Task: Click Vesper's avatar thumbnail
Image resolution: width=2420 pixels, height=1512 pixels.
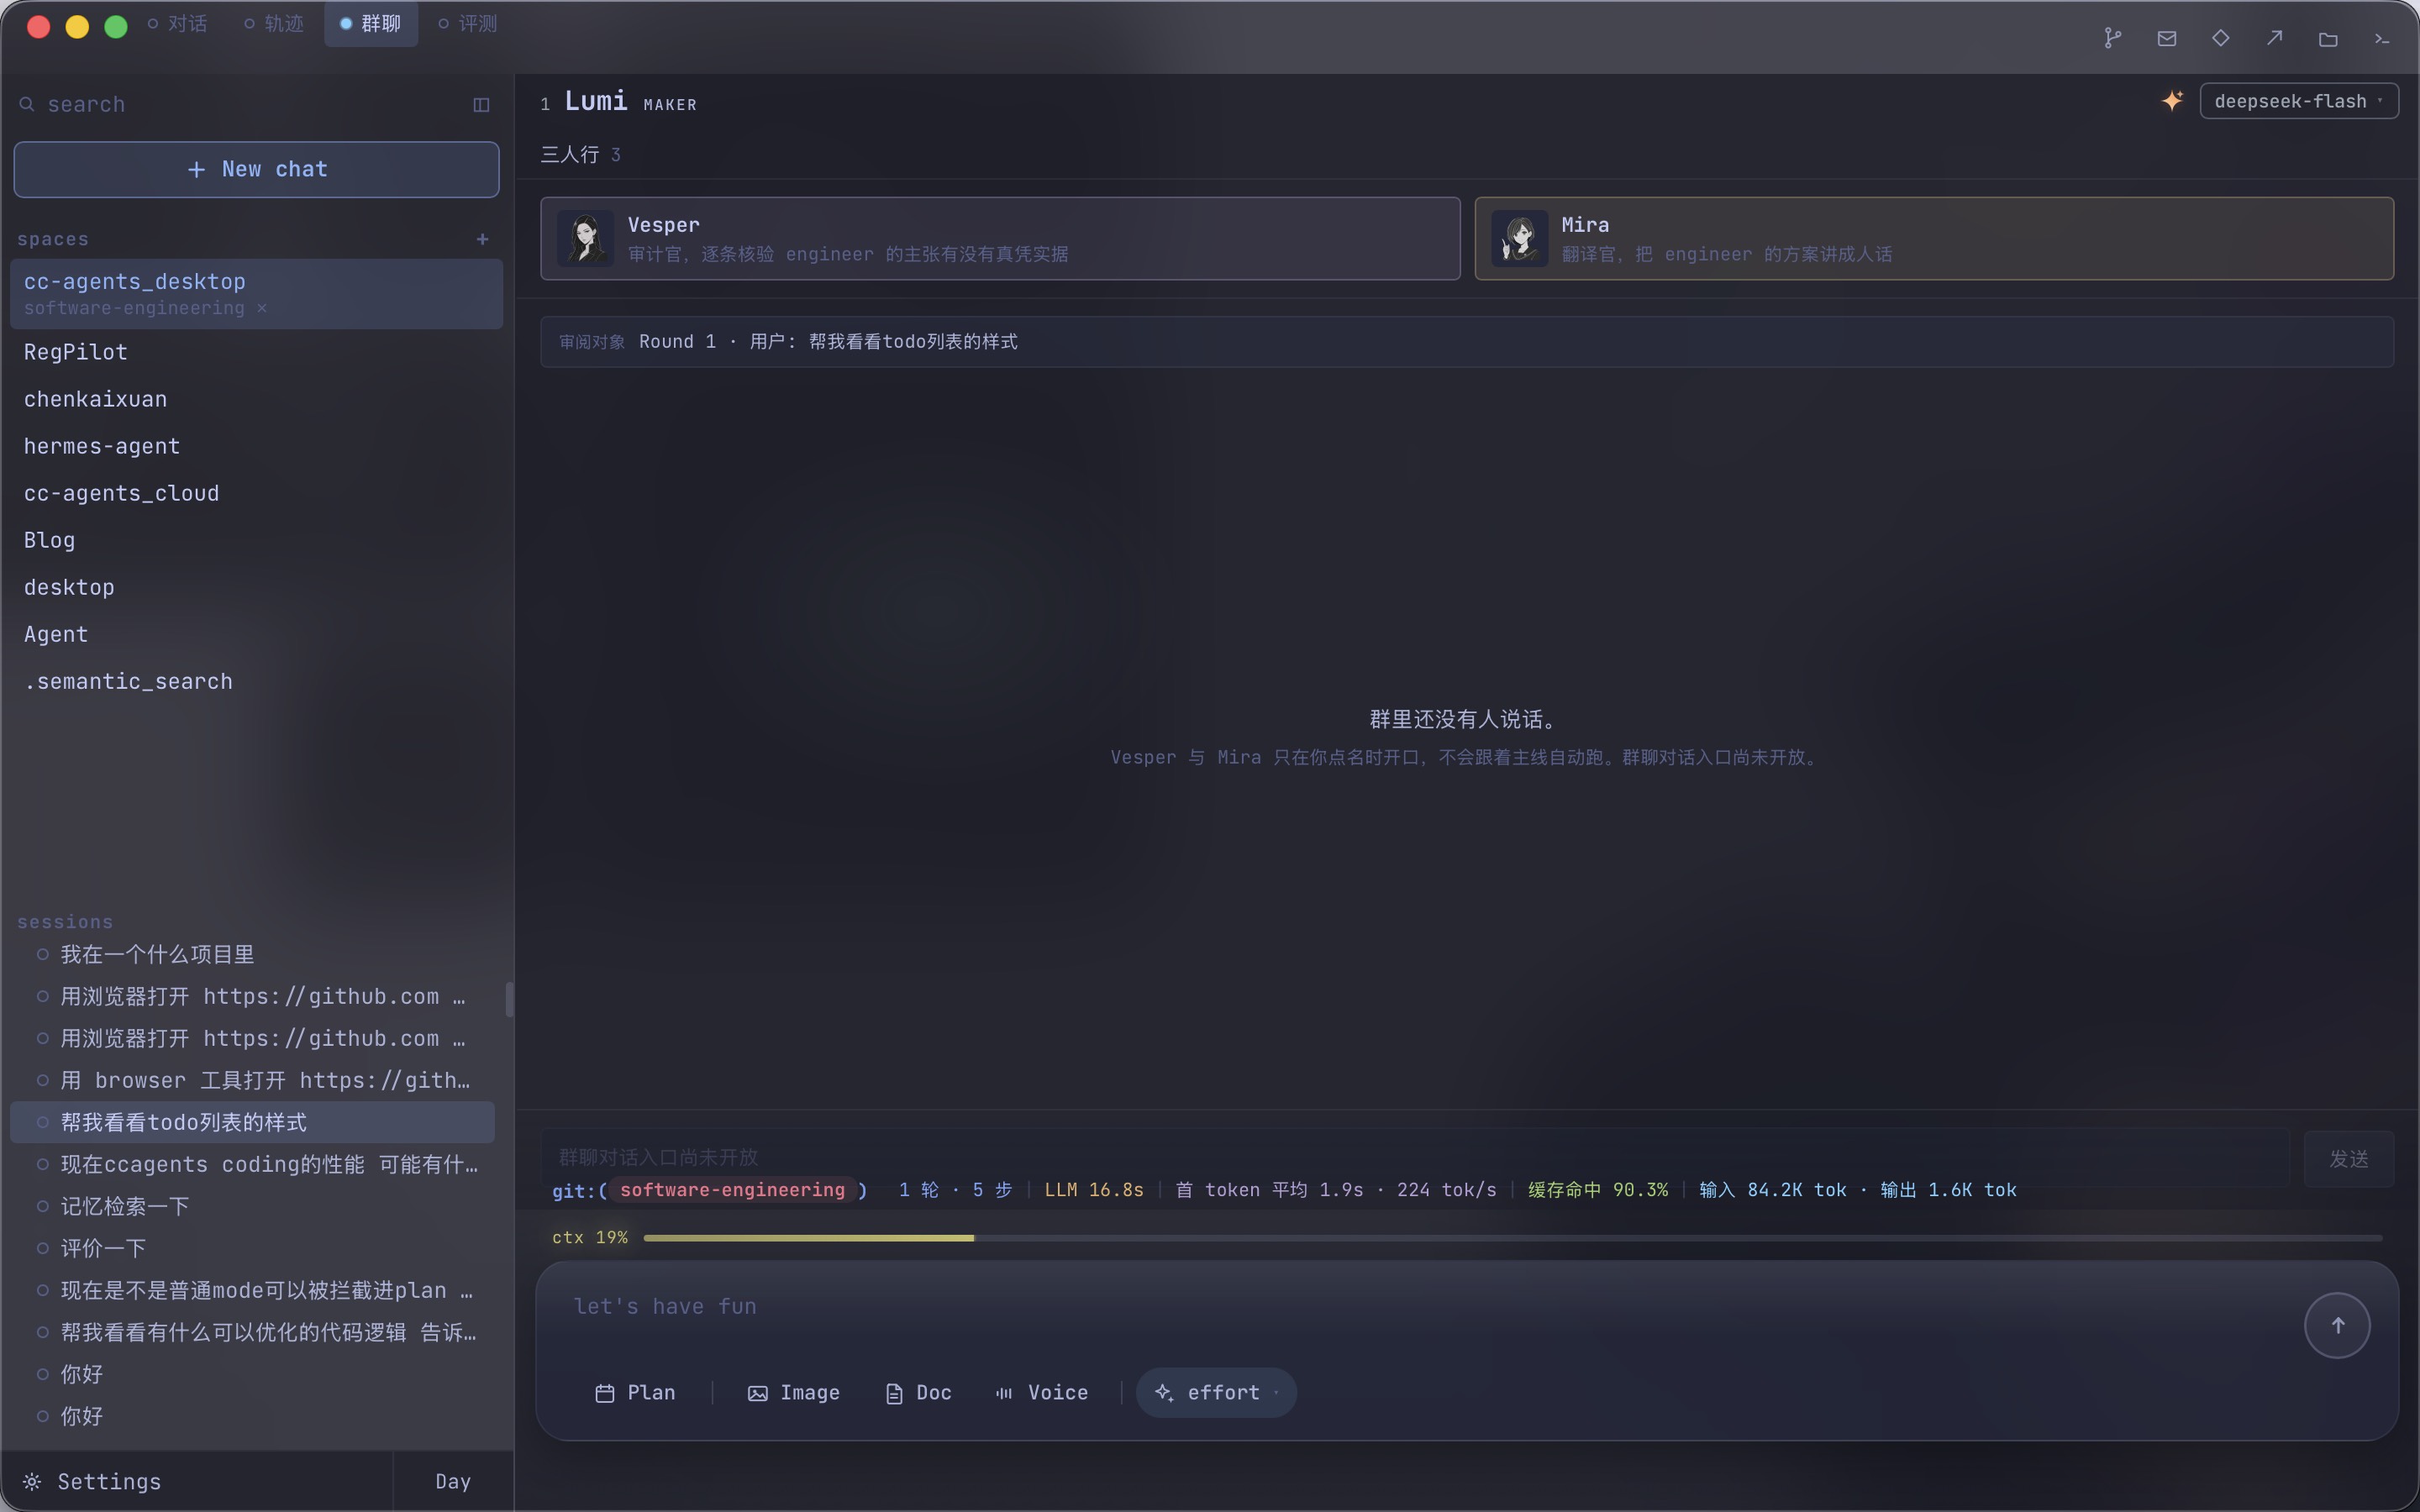Action: (x=585, y=238)
